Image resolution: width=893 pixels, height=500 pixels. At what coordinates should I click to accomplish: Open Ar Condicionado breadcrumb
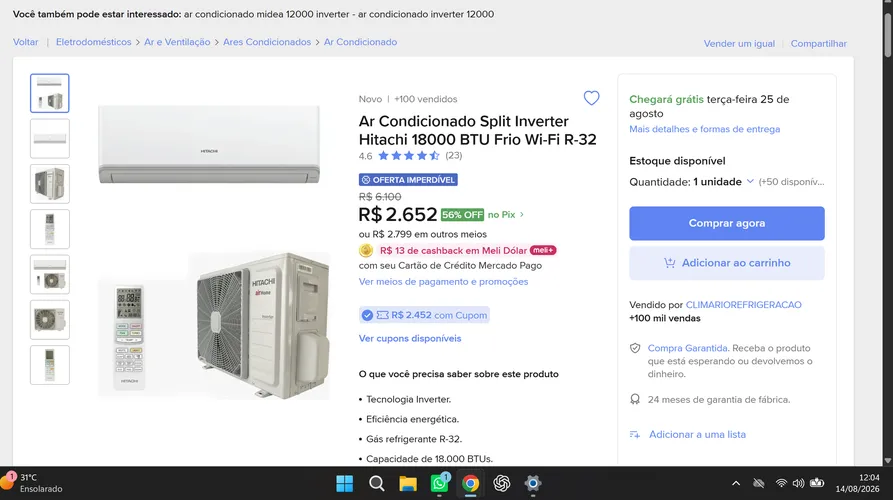pyautogui.click(x=361, y=42)
